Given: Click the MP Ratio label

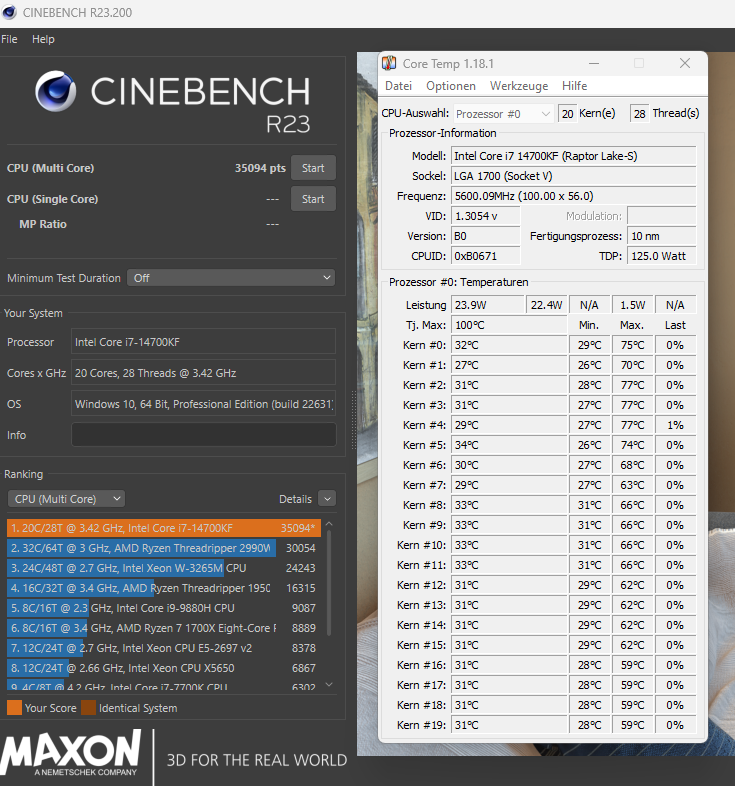Looking at the screenshot, I should coord(43,224).
